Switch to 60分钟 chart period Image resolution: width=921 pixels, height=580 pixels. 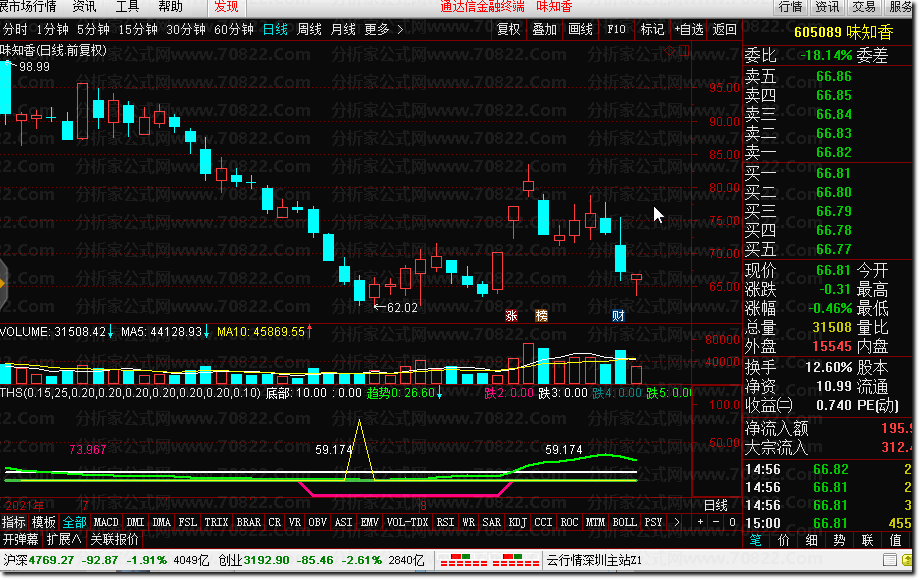click(x=234, y=29)
